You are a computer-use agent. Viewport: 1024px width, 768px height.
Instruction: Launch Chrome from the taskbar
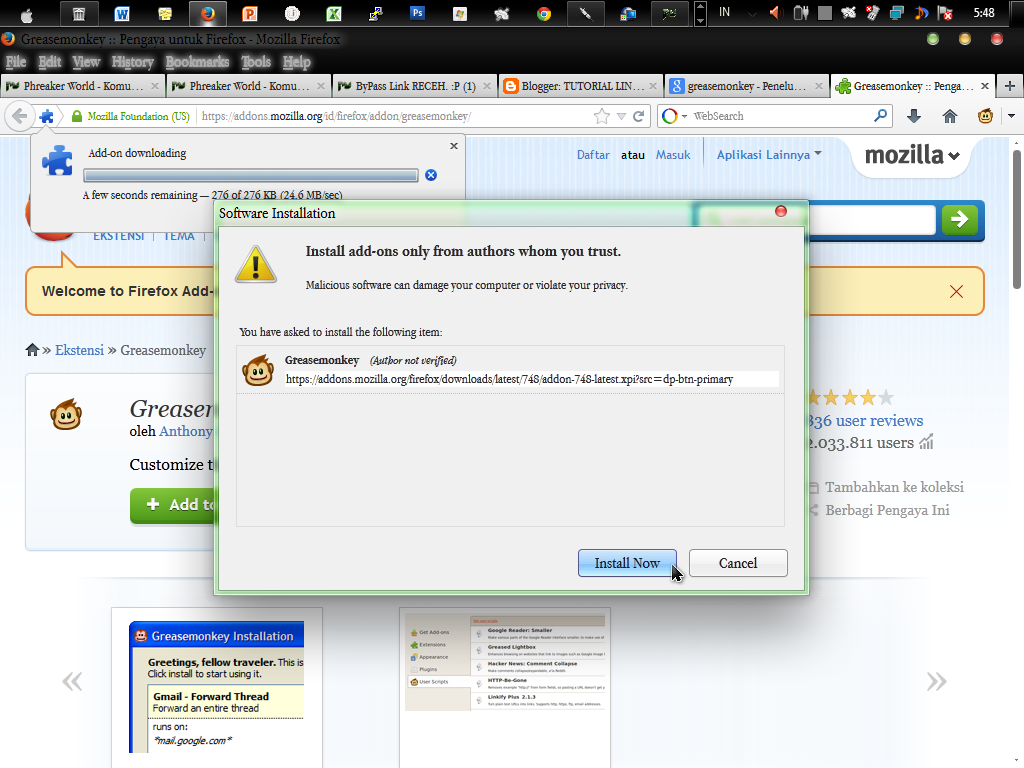544,14
